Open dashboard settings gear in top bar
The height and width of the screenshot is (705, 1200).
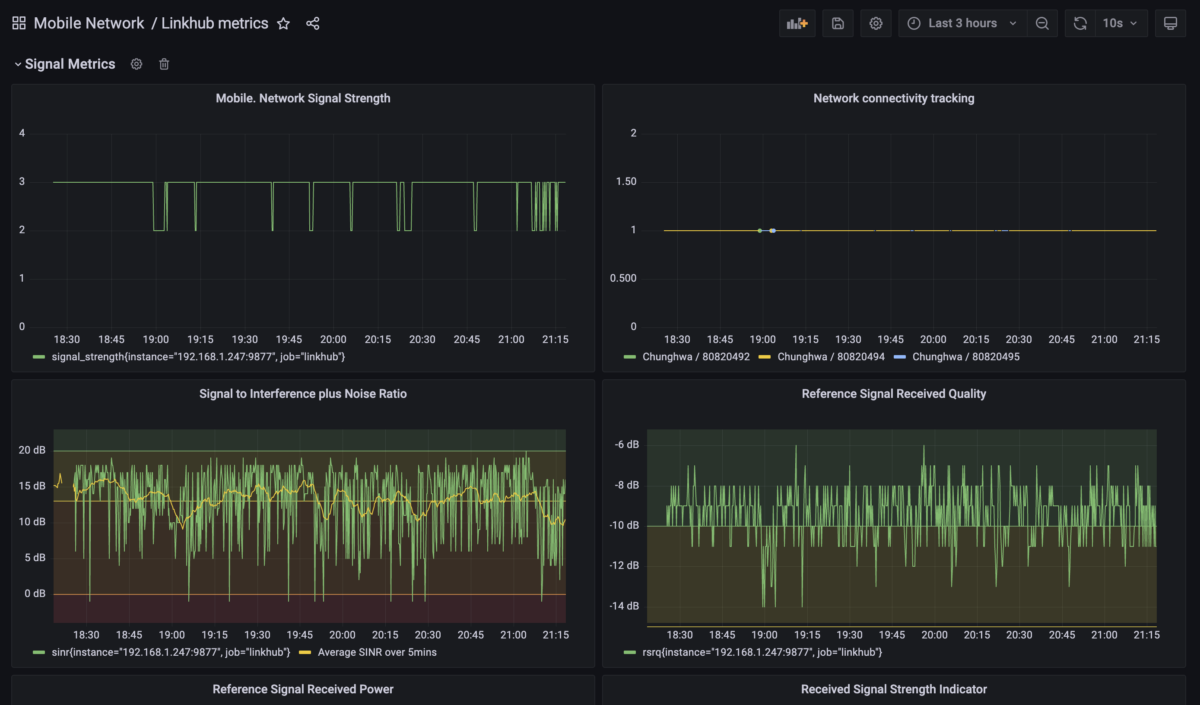click(876, 23)
